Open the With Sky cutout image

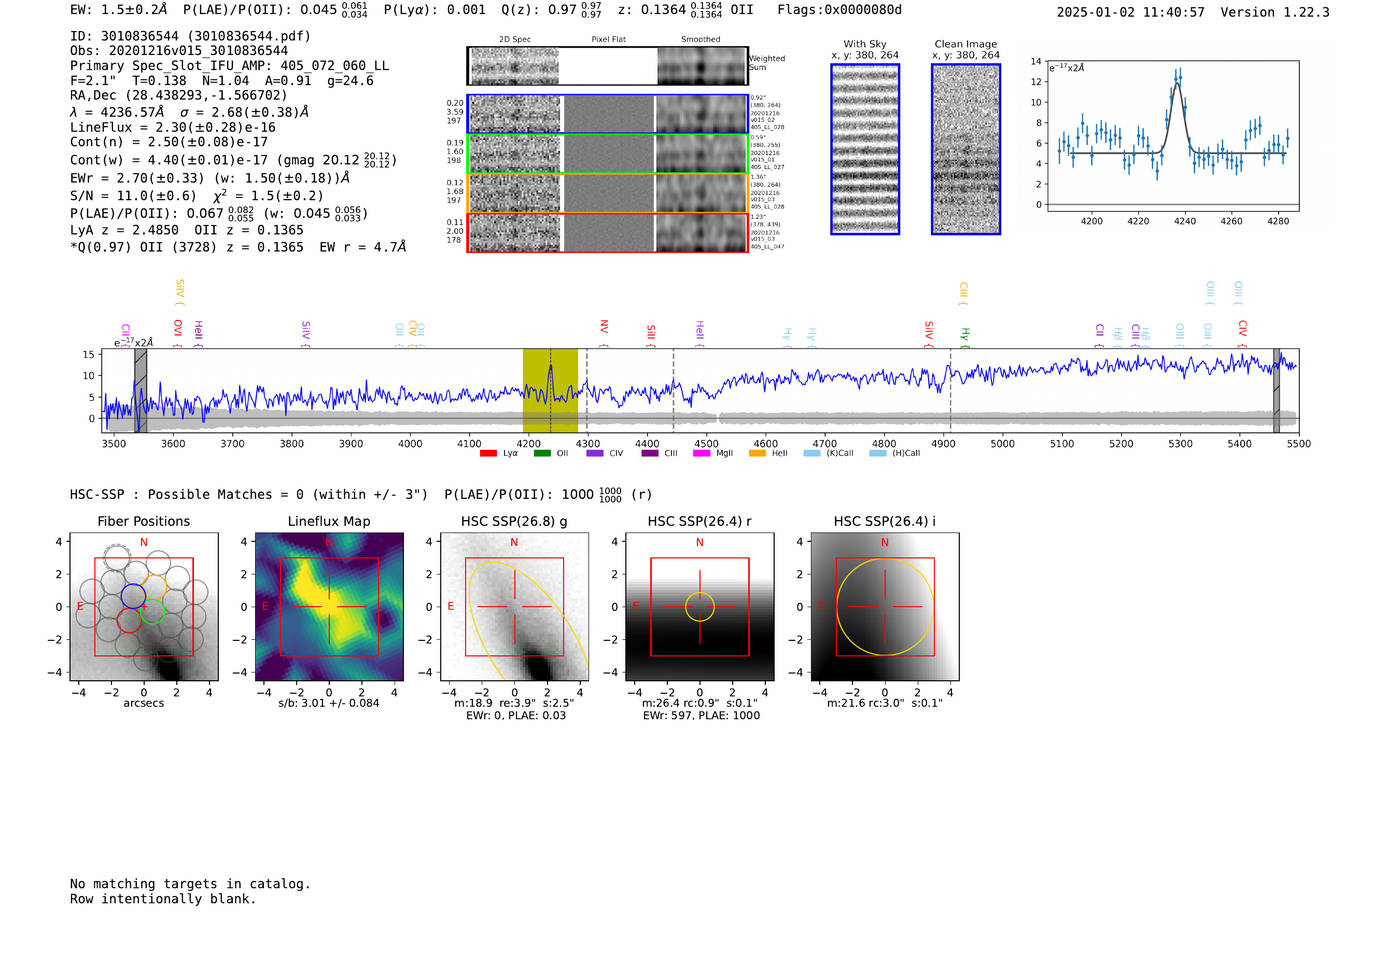pyautogui.click(x=865, y=149)
